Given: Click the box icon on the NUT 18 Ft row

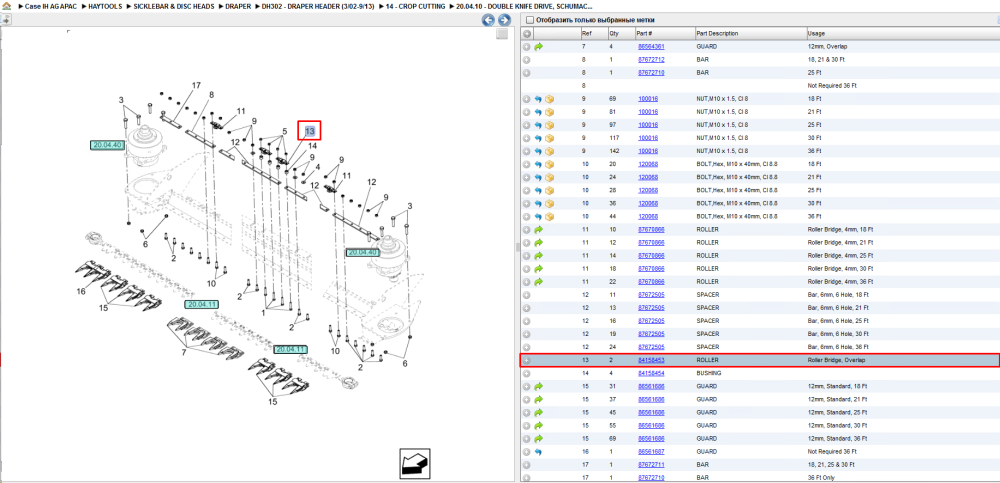Looking at the screenshot, I should 549,99.
